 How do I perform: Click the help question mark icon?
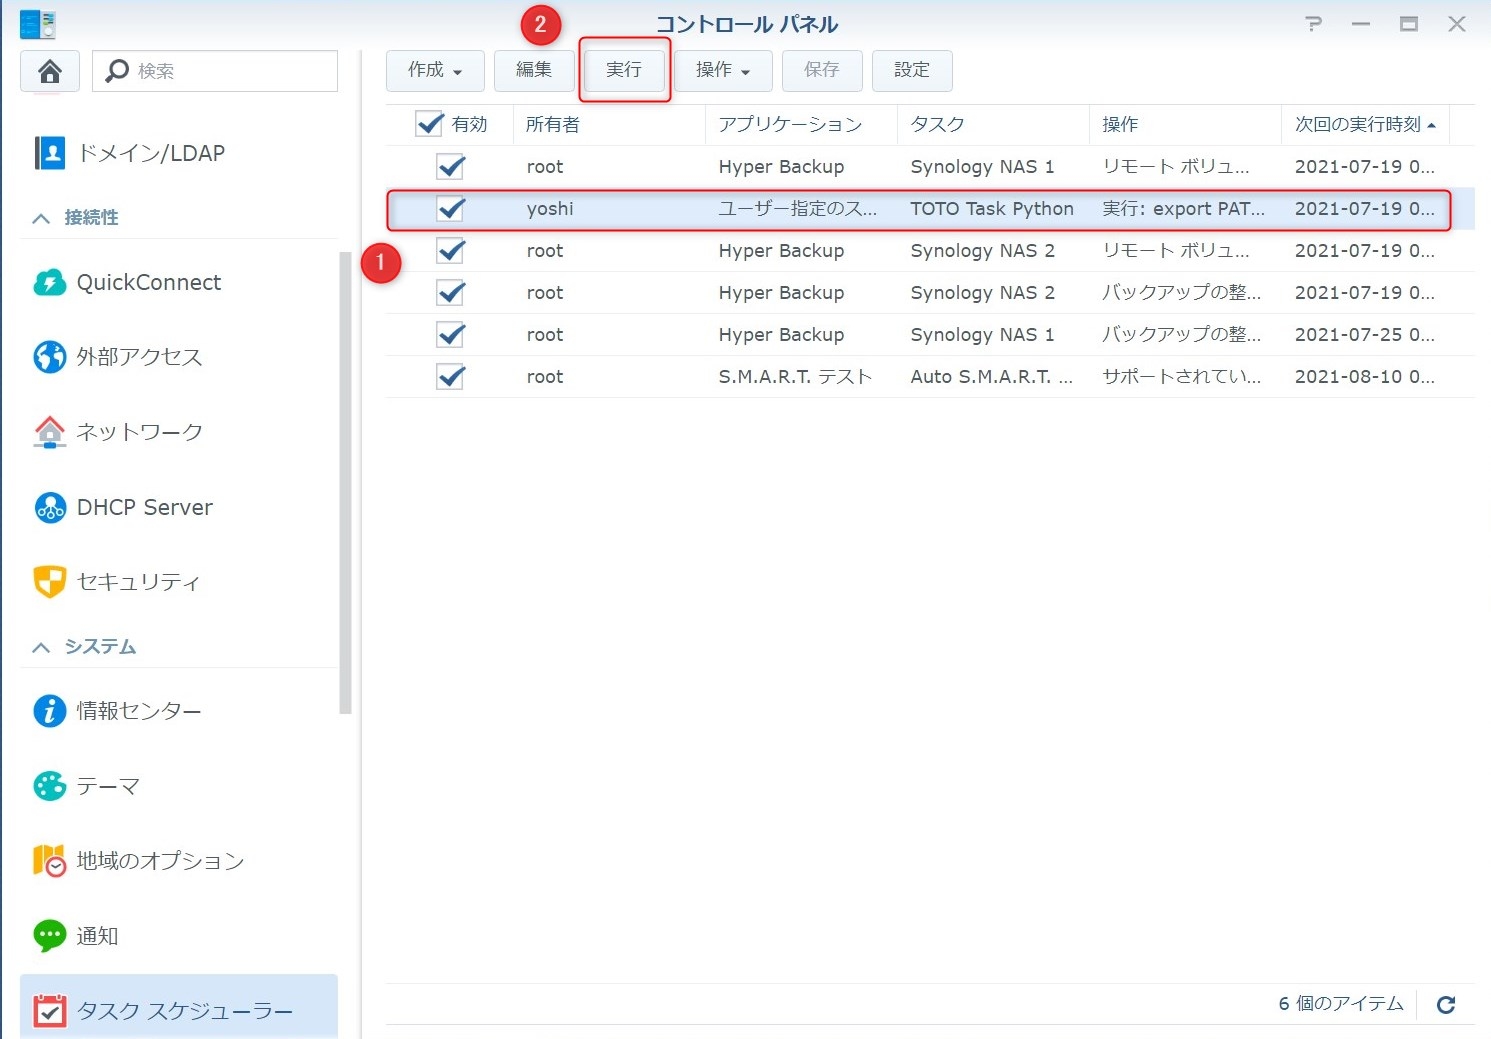pos(1314,24)
